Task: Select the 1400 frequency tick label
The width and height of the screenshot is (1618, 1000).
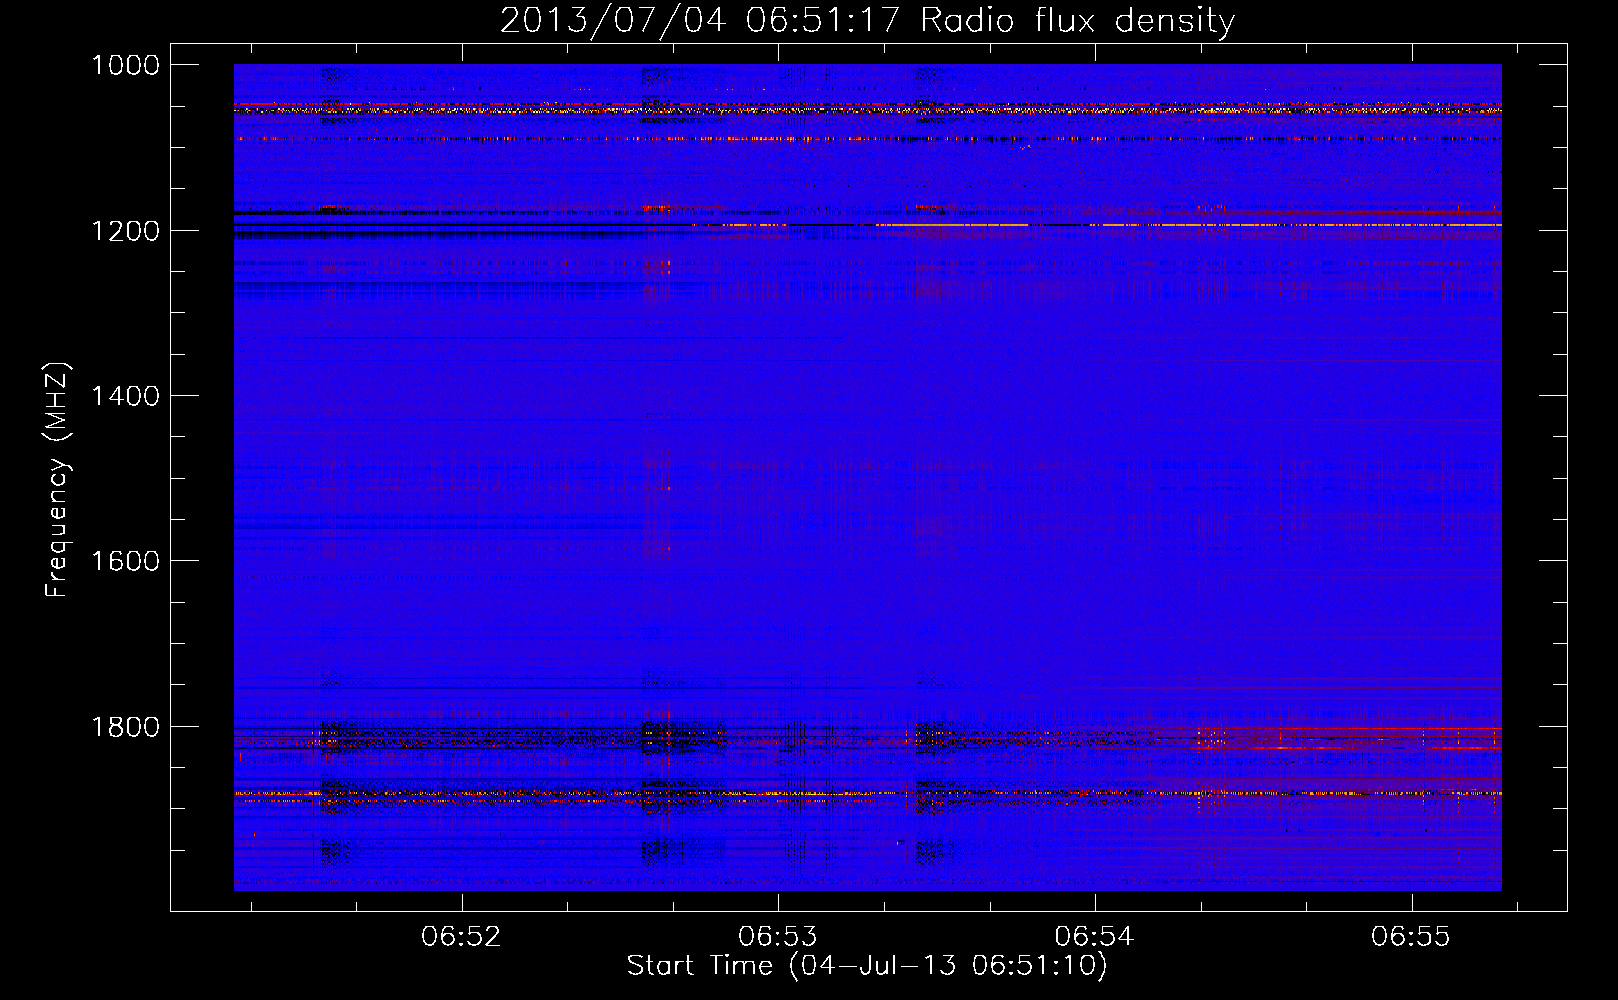Action: coord(125,396)
